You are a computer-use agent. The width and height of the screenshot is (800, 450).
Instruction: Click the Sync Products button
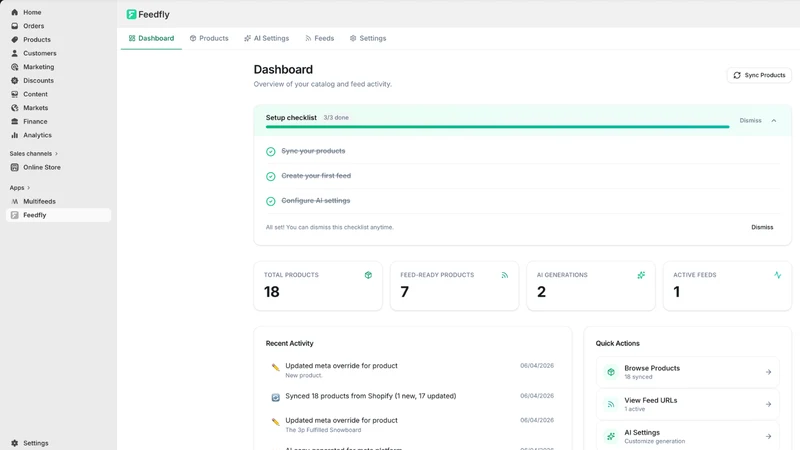point(759,75)
